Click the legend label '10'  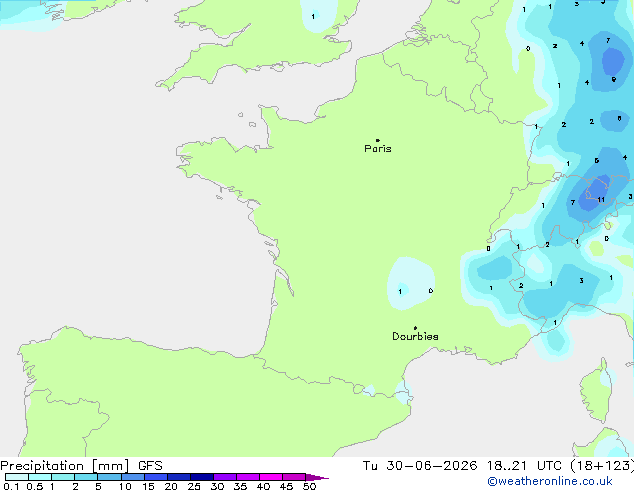[125, 486]
